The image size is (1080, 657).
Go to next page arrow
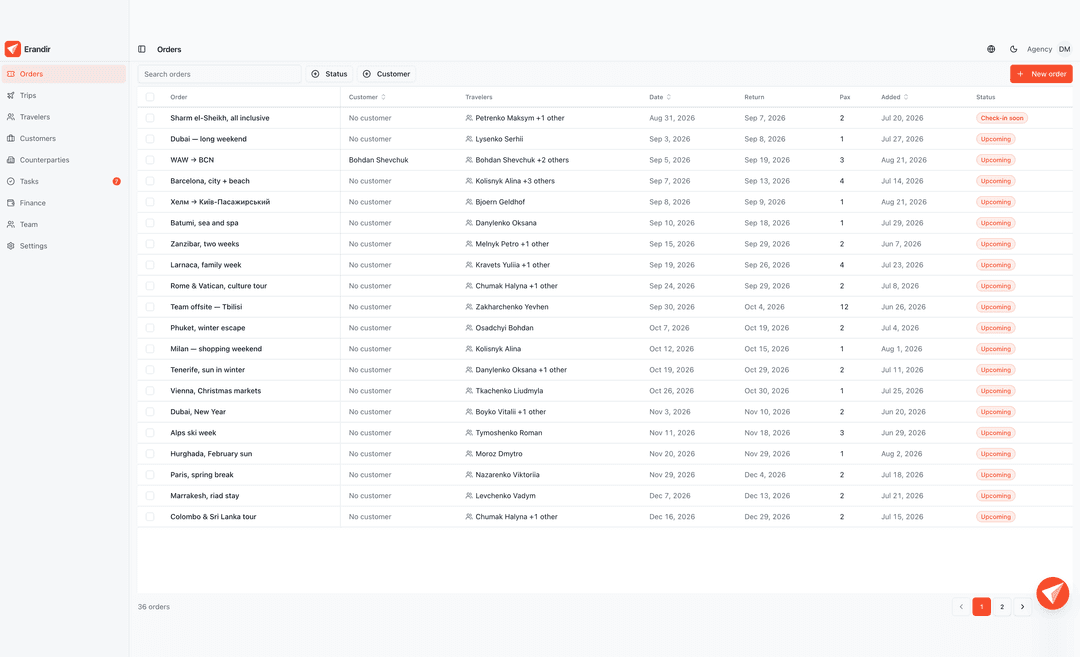[x=1022, y=607]
